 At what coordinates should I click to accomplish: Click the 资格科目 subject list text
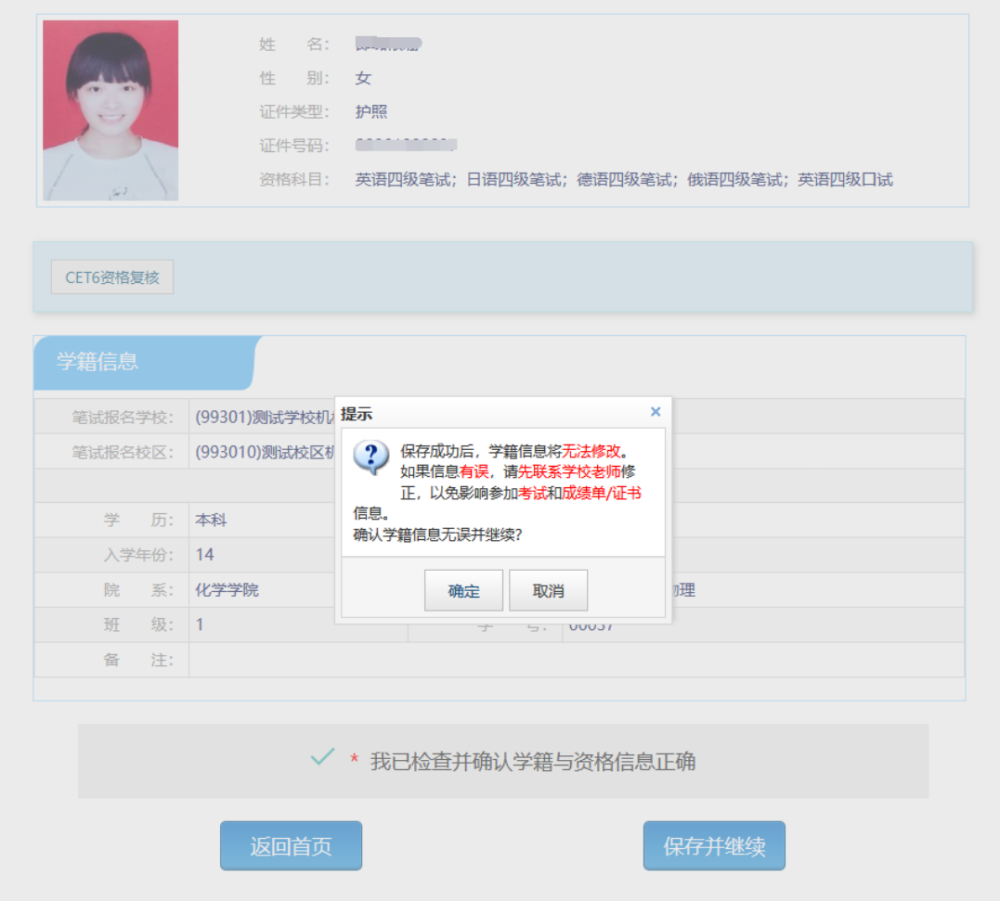click(x=624, y=180)
